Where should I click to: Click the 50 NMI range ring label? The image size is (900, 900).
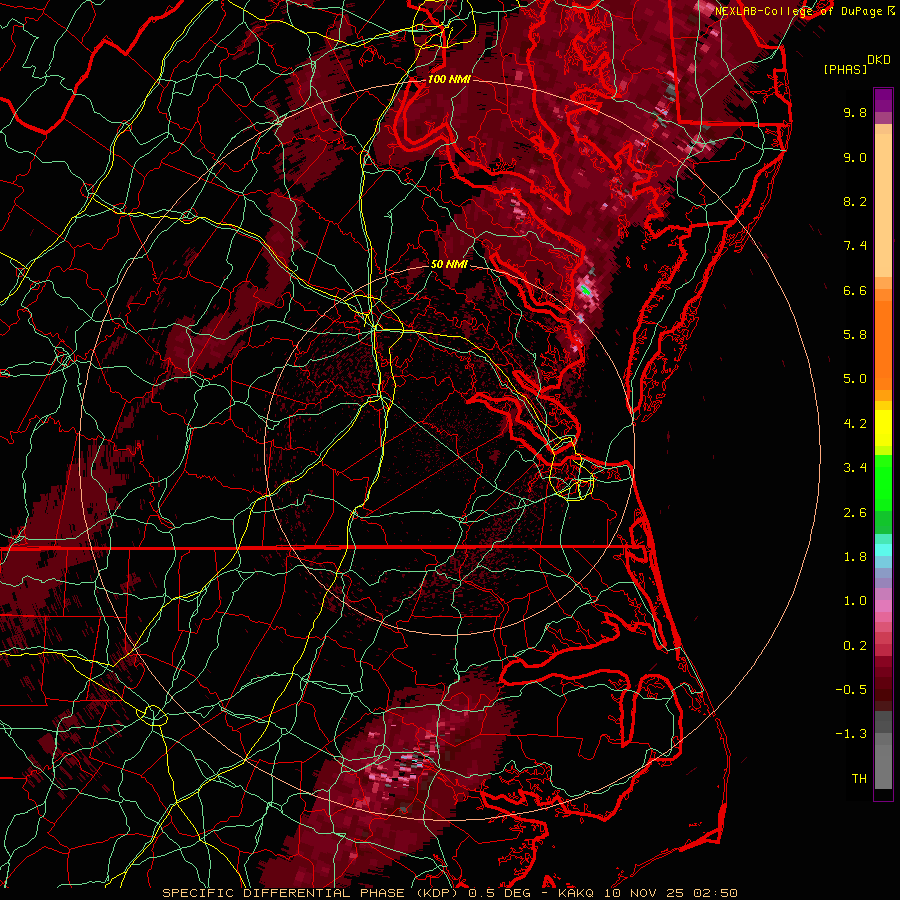449,264
